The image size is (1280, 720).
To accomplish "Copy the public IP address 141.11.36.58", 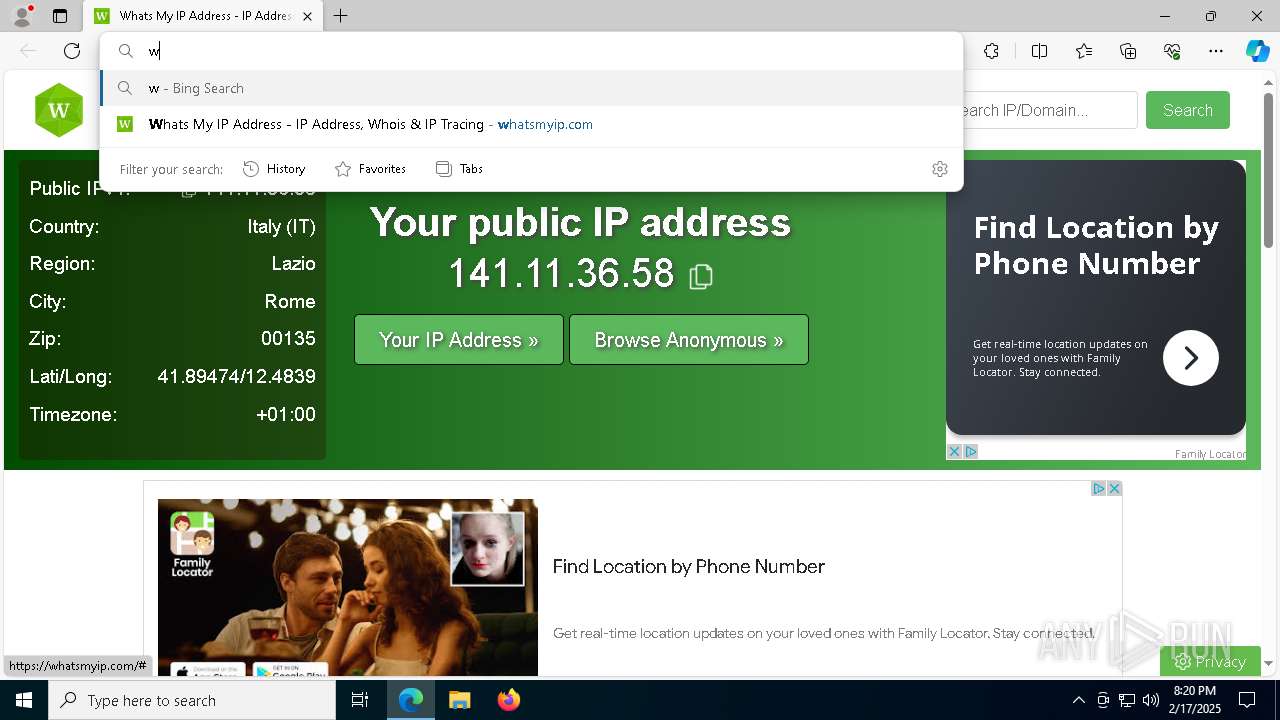I will pos(701,276).
